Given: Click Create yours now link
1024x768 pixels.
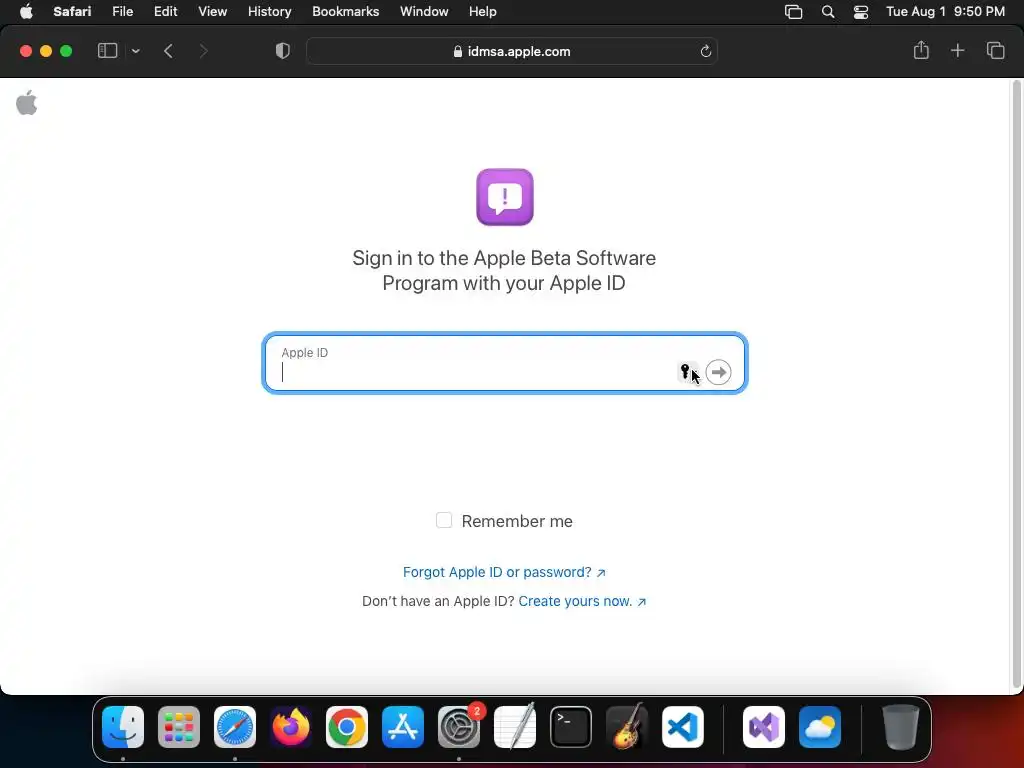Looking at the screenshot, I should pos(582,601).
